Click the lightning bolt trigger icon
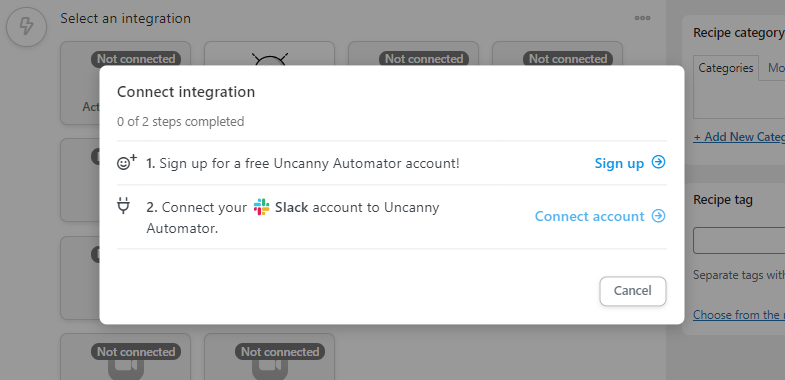The width and height of the screenshot is (785, 380). pos(26,26)
